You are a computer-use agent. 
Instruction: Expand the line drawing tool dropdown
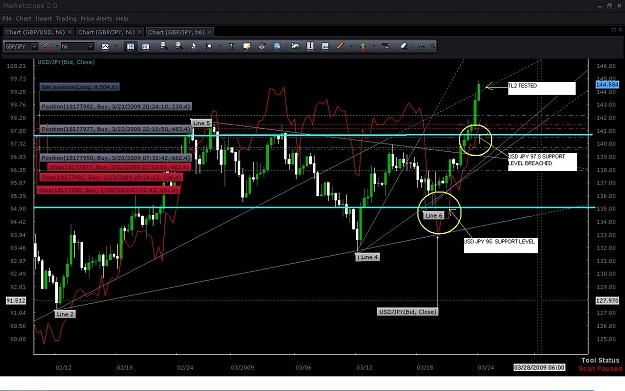[x=352, y=47]
